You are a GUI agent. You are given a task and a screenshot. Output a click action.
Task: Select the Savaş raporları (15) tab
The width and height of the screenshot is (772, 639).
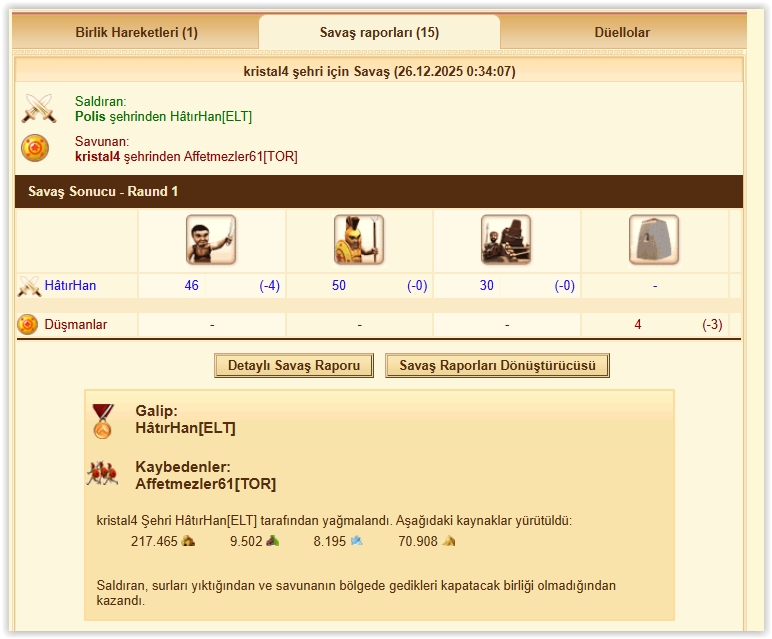click(379, 32)
